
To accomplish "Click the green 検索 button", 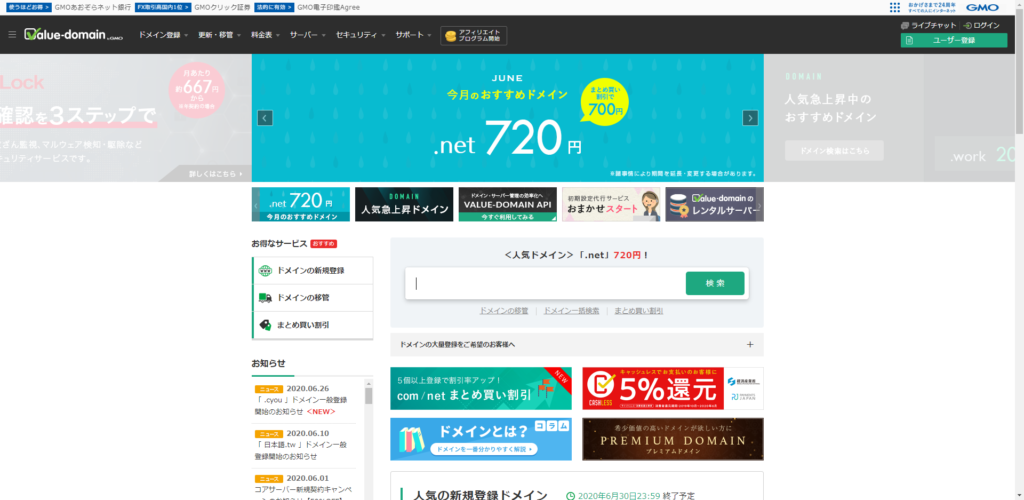I will pos(715,283).
